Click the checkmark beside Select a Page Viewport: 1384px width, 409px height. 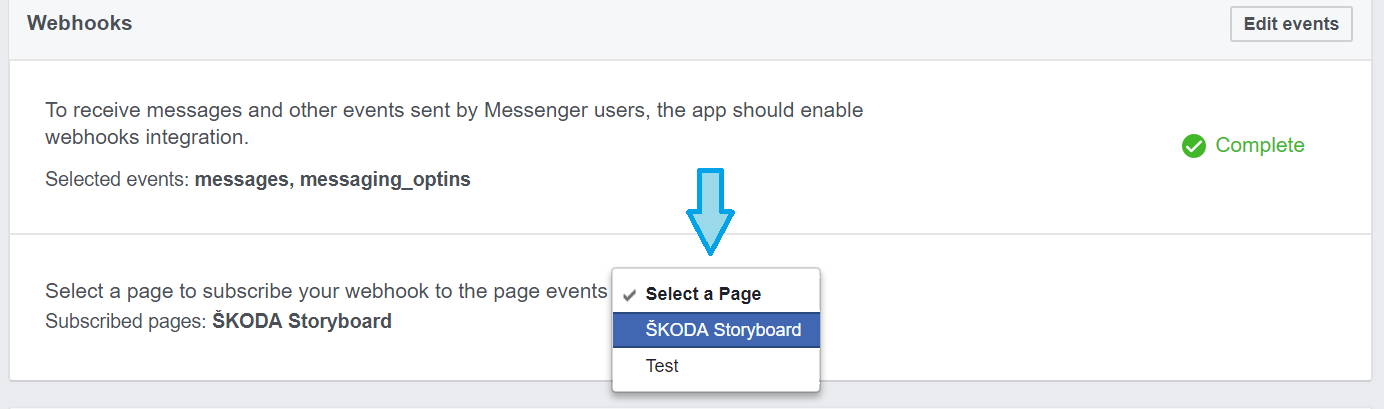[629, 294]
